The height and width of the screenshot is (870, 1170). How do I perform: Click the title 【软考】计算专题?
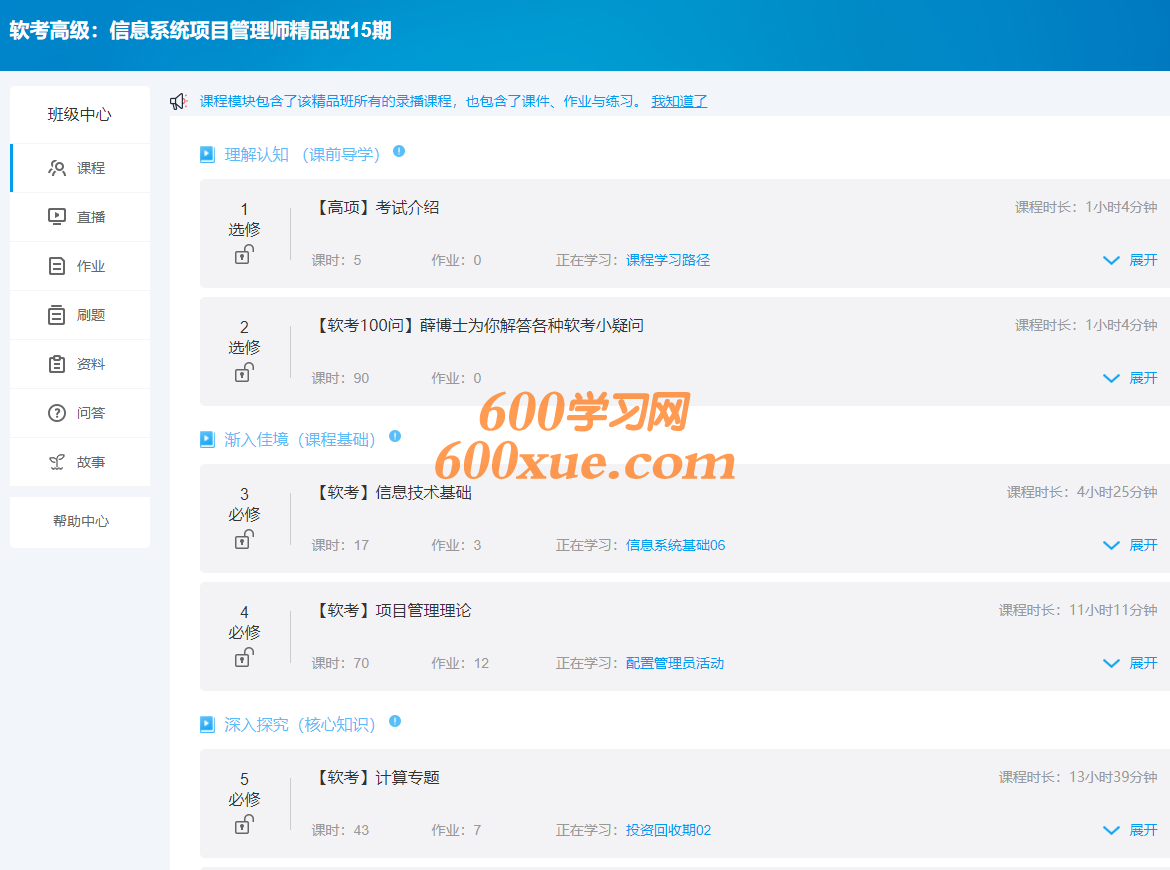coord(375,777)
